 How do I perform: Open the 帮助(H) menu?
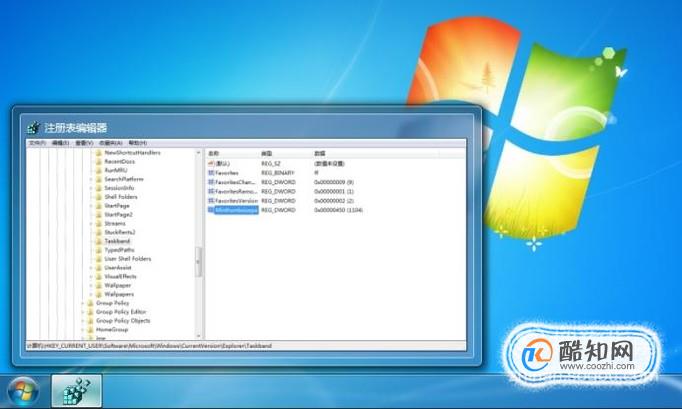pyautogui.click(x=137, y=143)
